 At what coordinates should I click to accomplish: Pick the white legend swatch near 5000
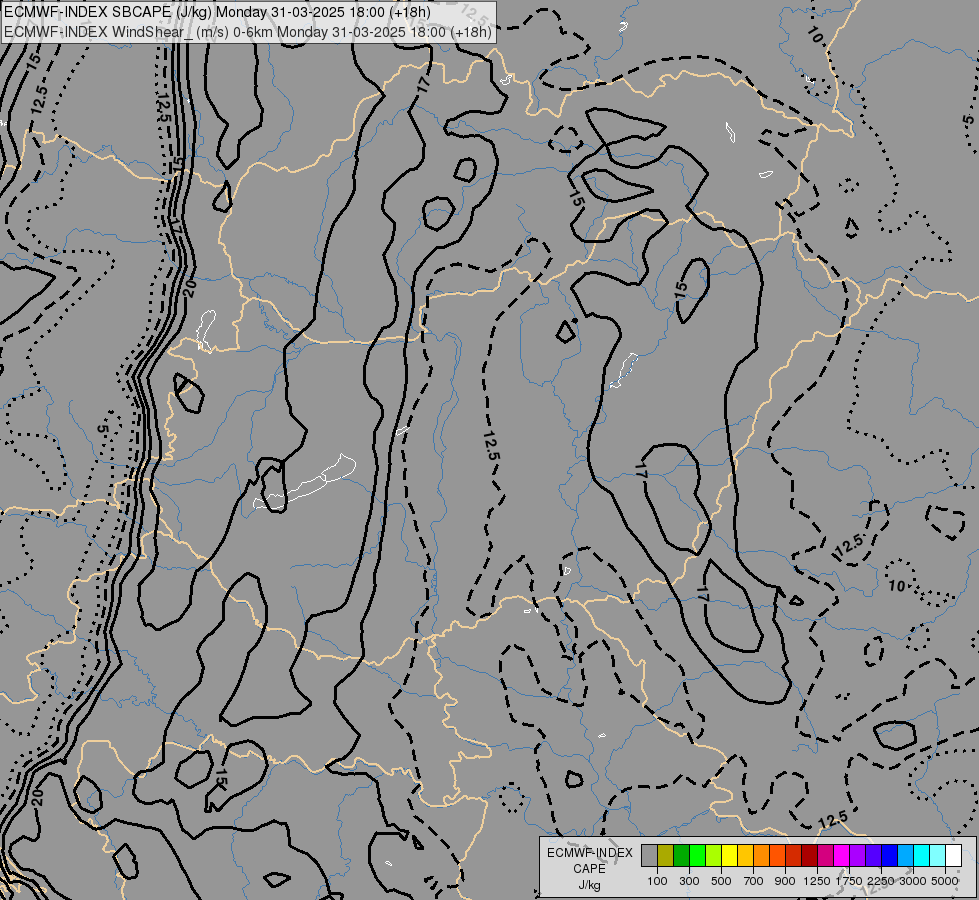(x=953, y=855)
